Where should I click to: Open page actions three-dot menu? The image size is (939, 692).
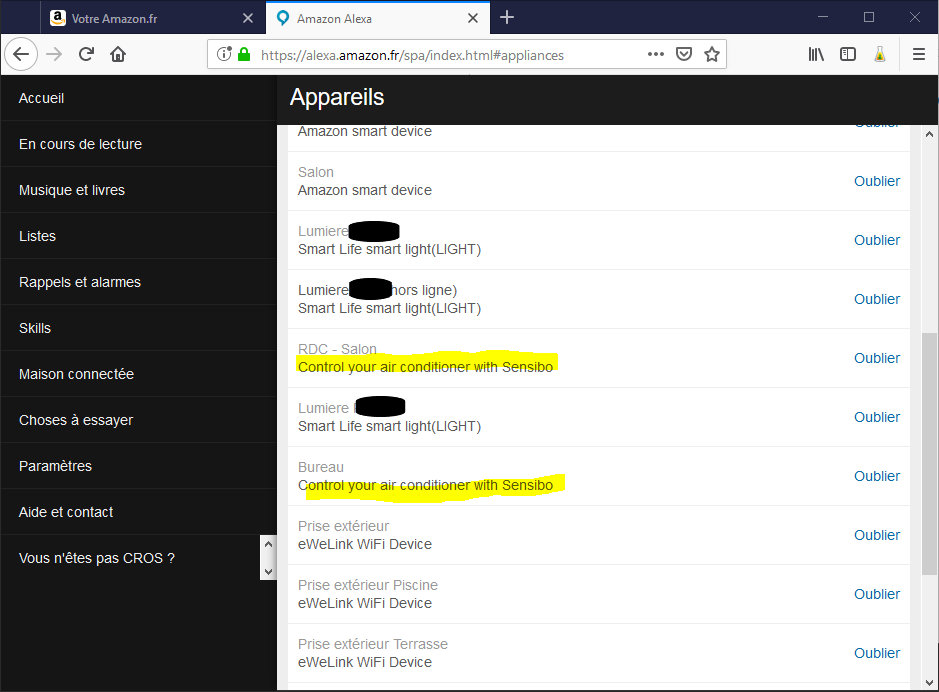(656, 55)
